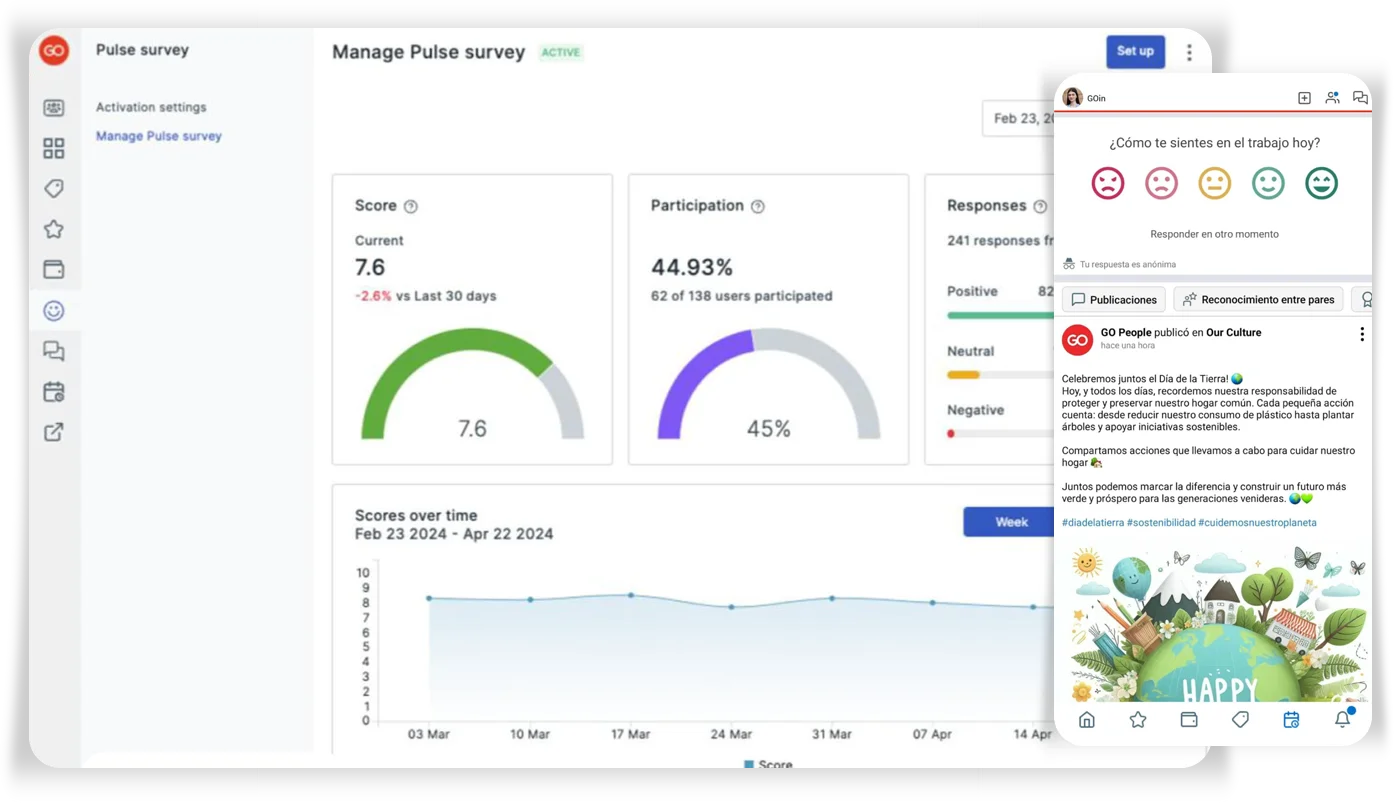Click the "Tu respuesta es anónima" notice

tap(1119, 264)
